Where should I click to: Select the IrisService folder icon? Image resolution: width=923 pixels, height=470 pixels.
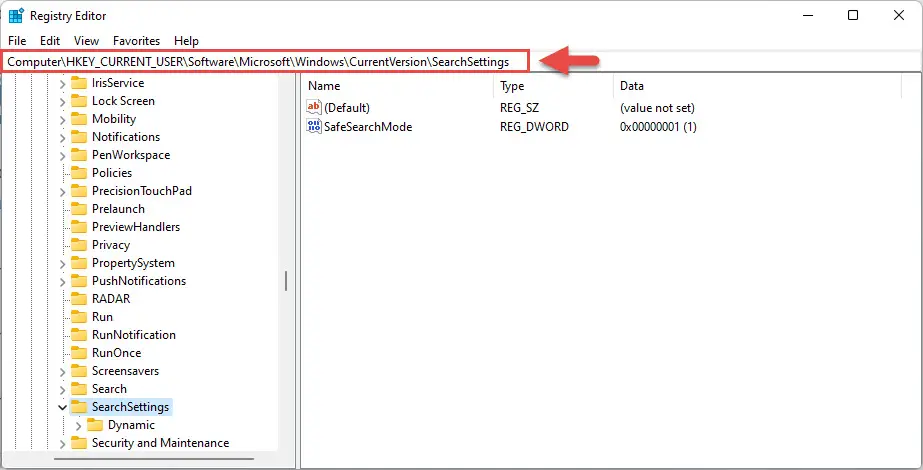pyautogui.click(x=79, y=83)
